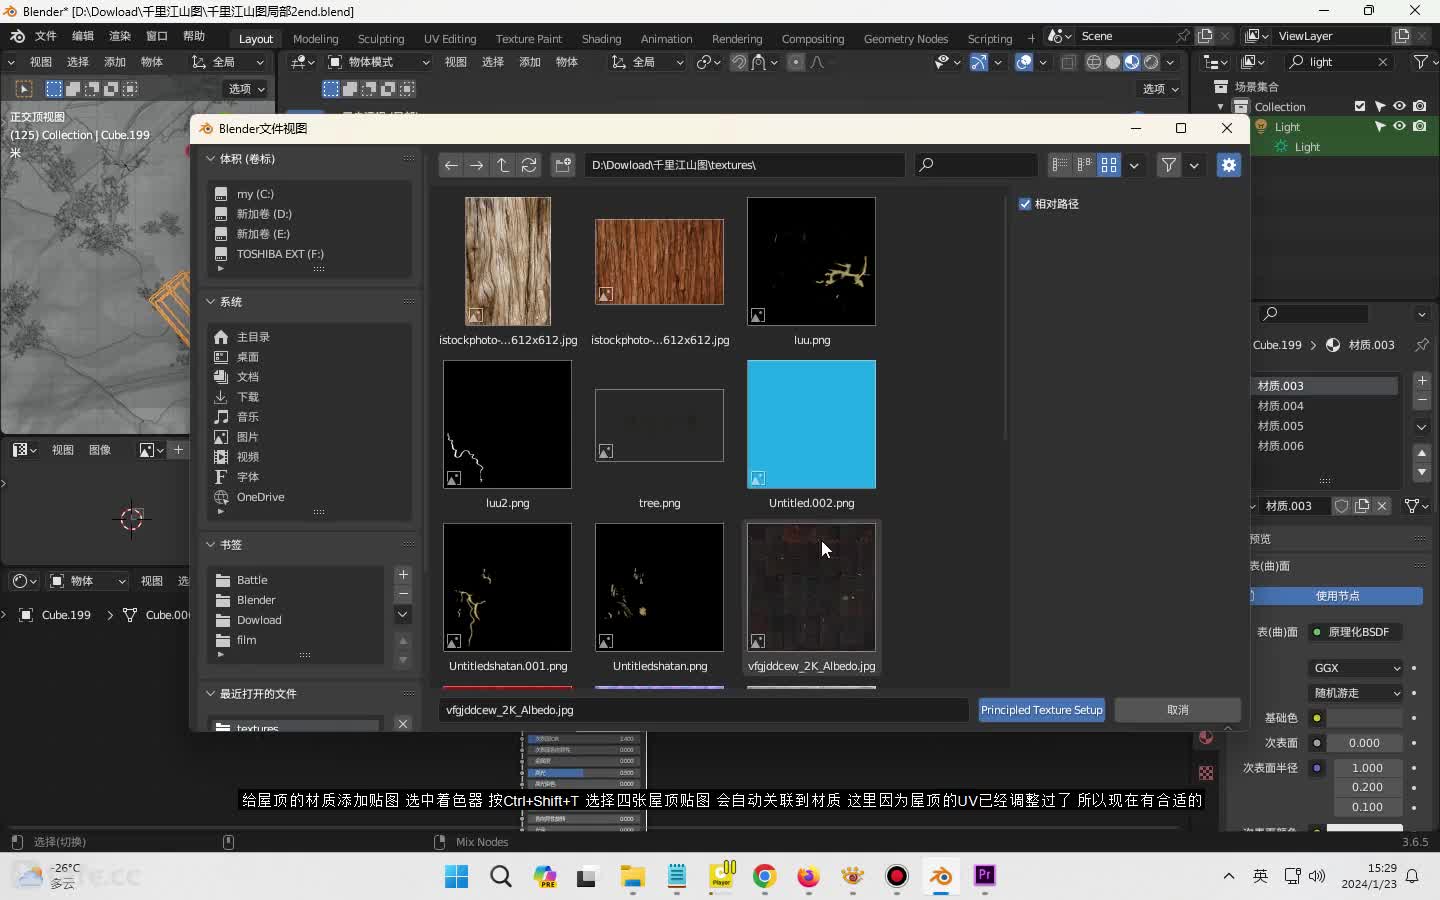
Task: Clear the recent files list entry
Action: coord(403,724)
